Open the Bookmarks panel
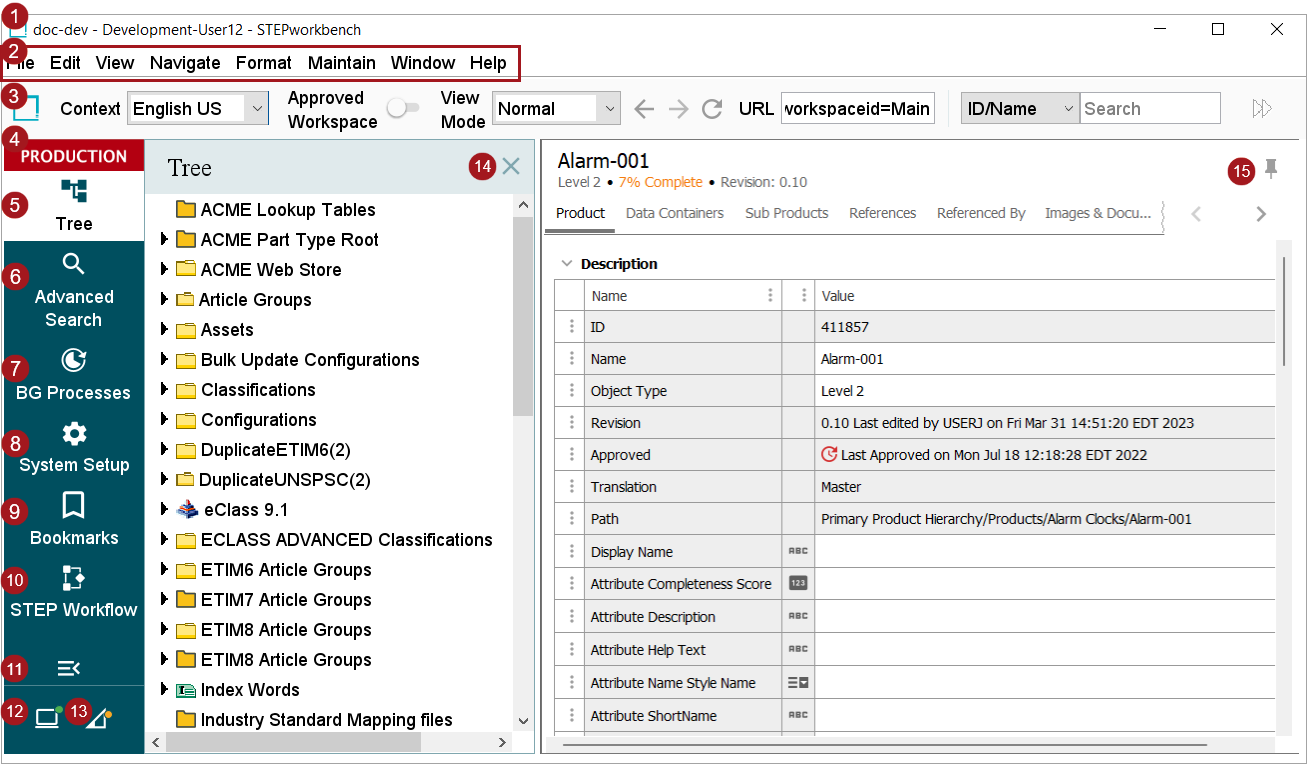1307x764 pixels. click(x=74, y=518)
